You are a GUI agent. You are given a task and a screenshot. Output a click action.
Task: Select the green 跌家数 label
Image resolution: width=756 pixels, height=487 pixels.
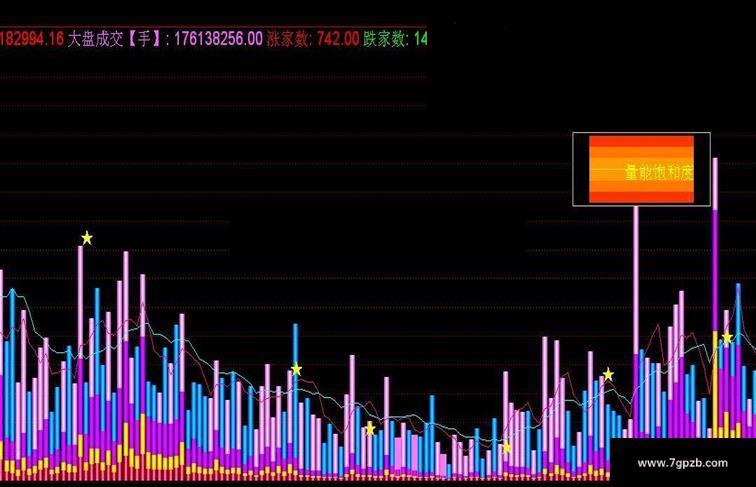pos(385,39)
